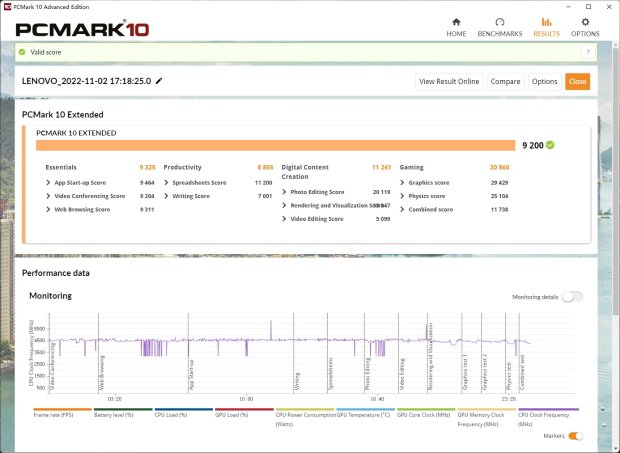Click the App Start-up chart marker
This screenshot has height=453, width=620.
coord(191,376)
